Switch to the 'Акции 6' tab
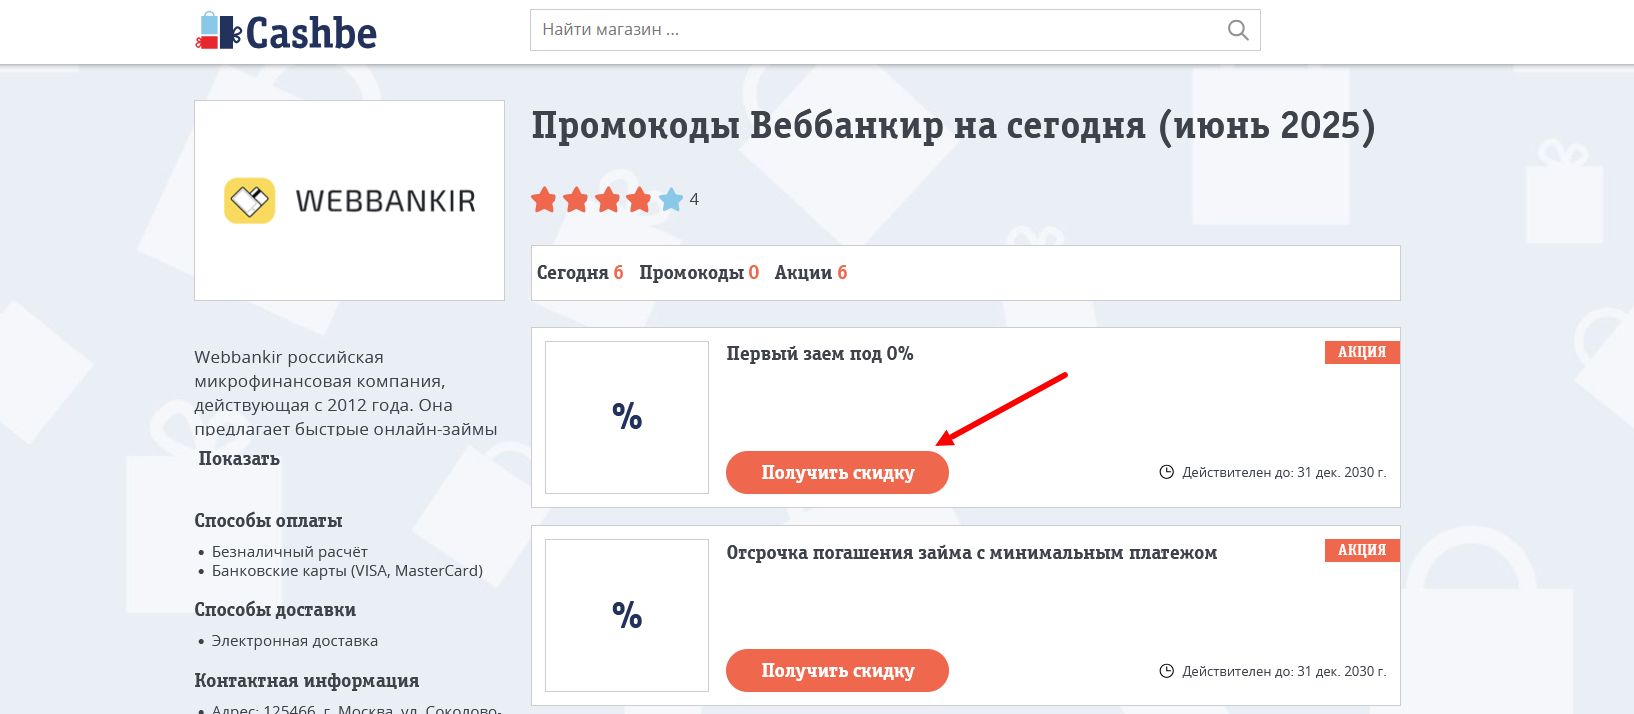 point(811,272)
